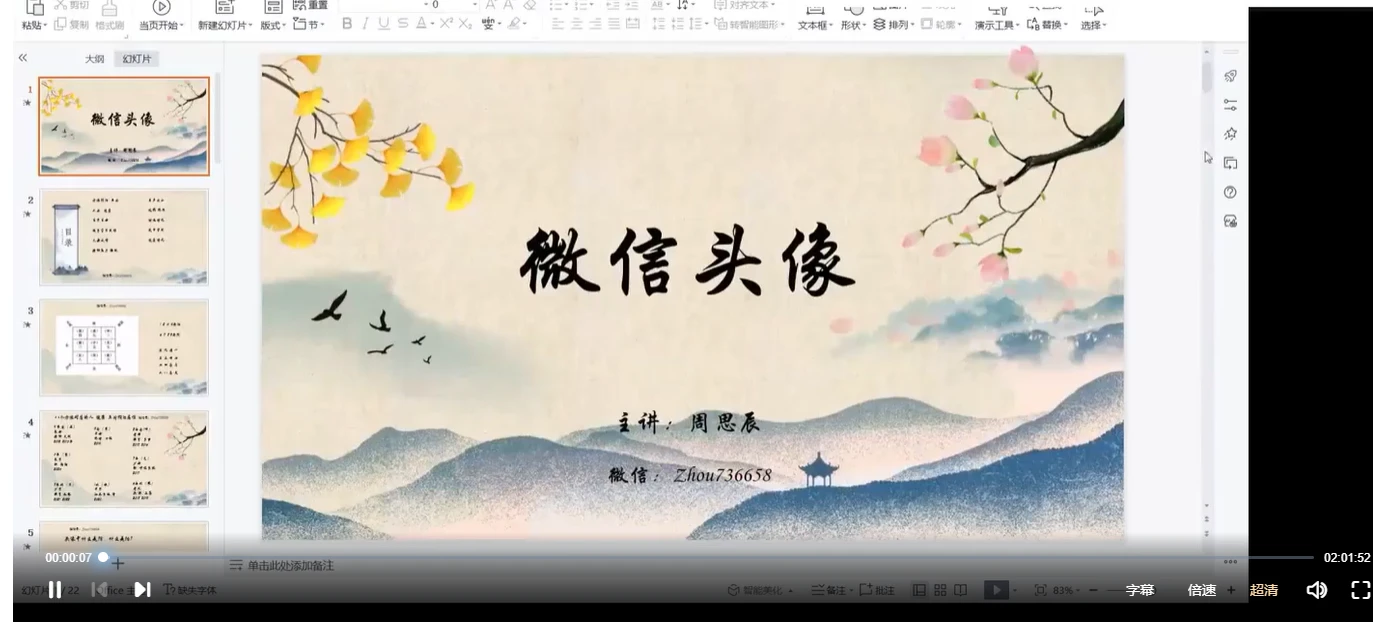
Task: Align text left
Action: coord(558,24)
